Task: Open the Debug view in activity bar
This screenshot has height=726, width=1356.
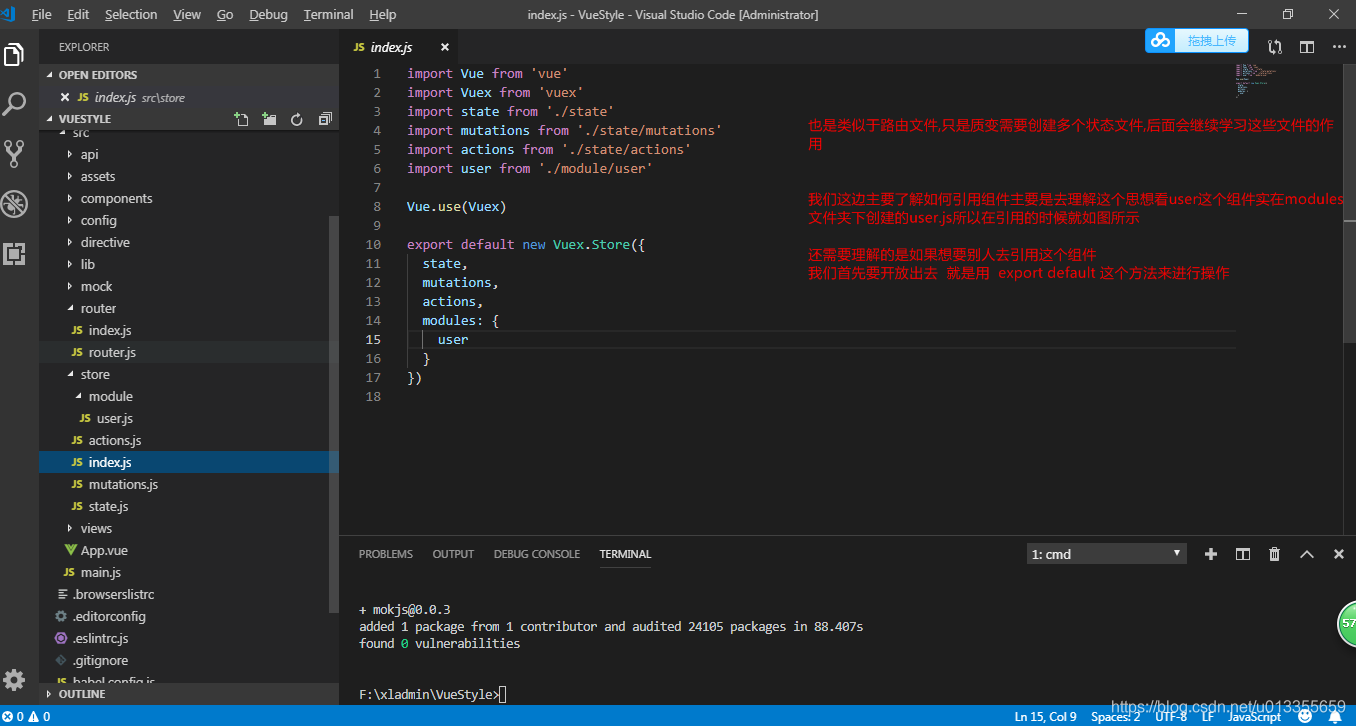Action: point(14,204)
